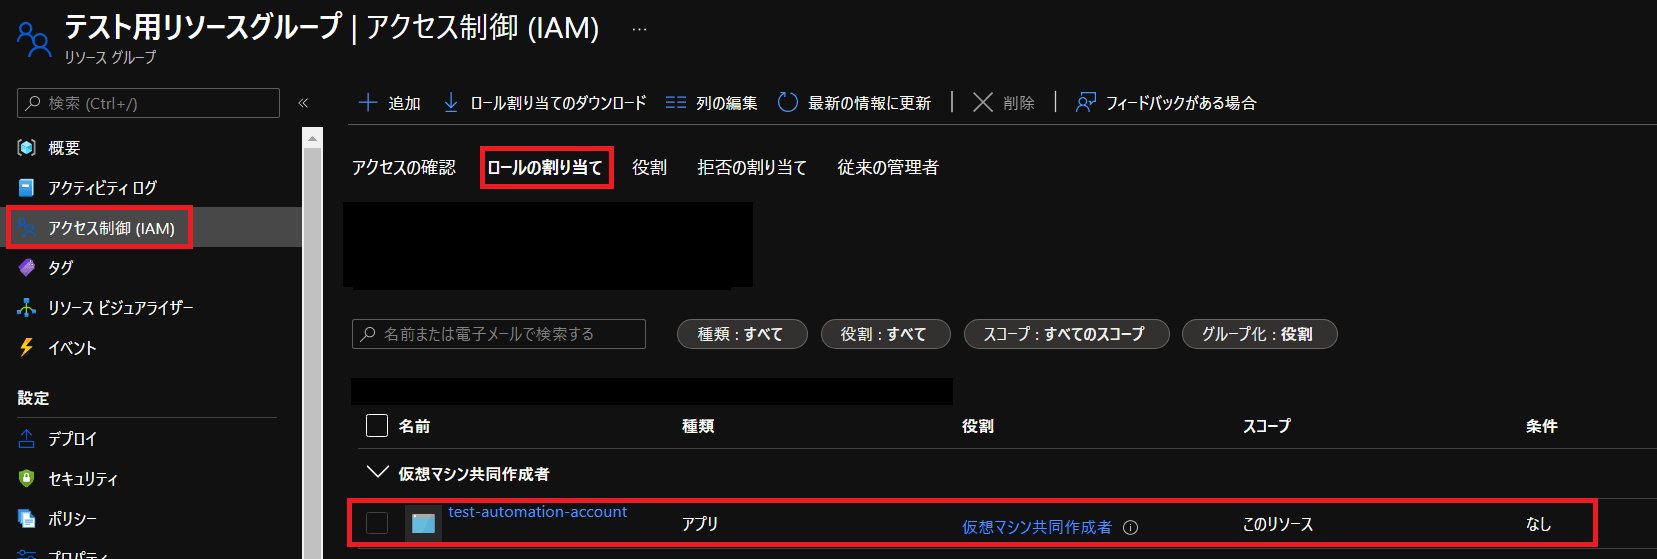The width and height of the screenshot is (1657, 559).
Task: Download role assignments via ロール割り当てのダウンロード
Action: coord(545,103)
